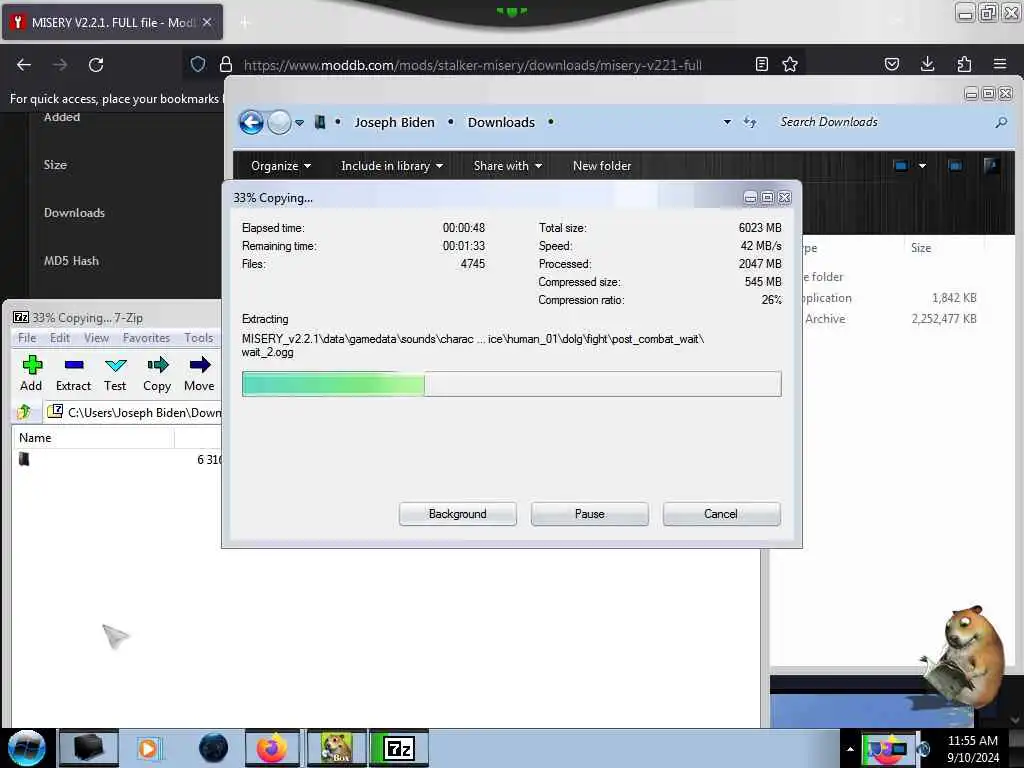Click the Explorer change view icon
The image size is (1024, 768).
(901, 166)
